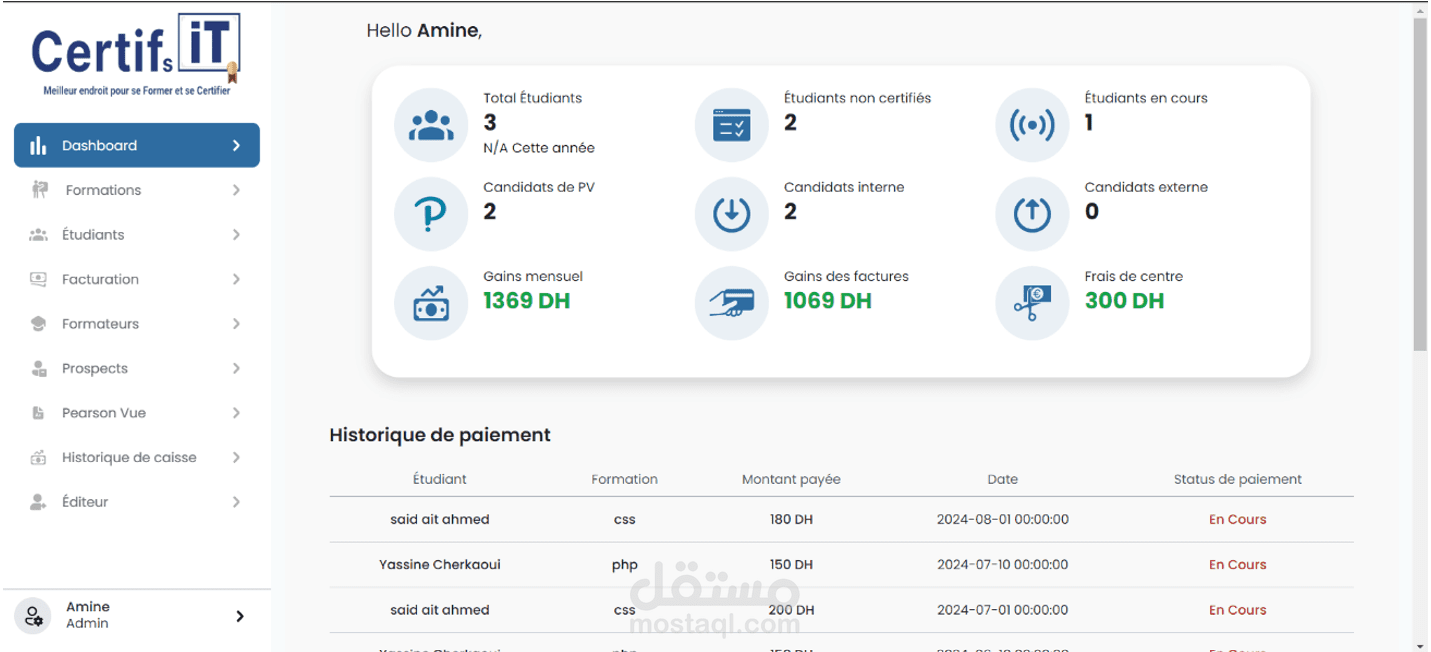Click the Candidats interne download-arrow icon
The height and width of the screenshot is (652, 1431).
pos(732,214)
